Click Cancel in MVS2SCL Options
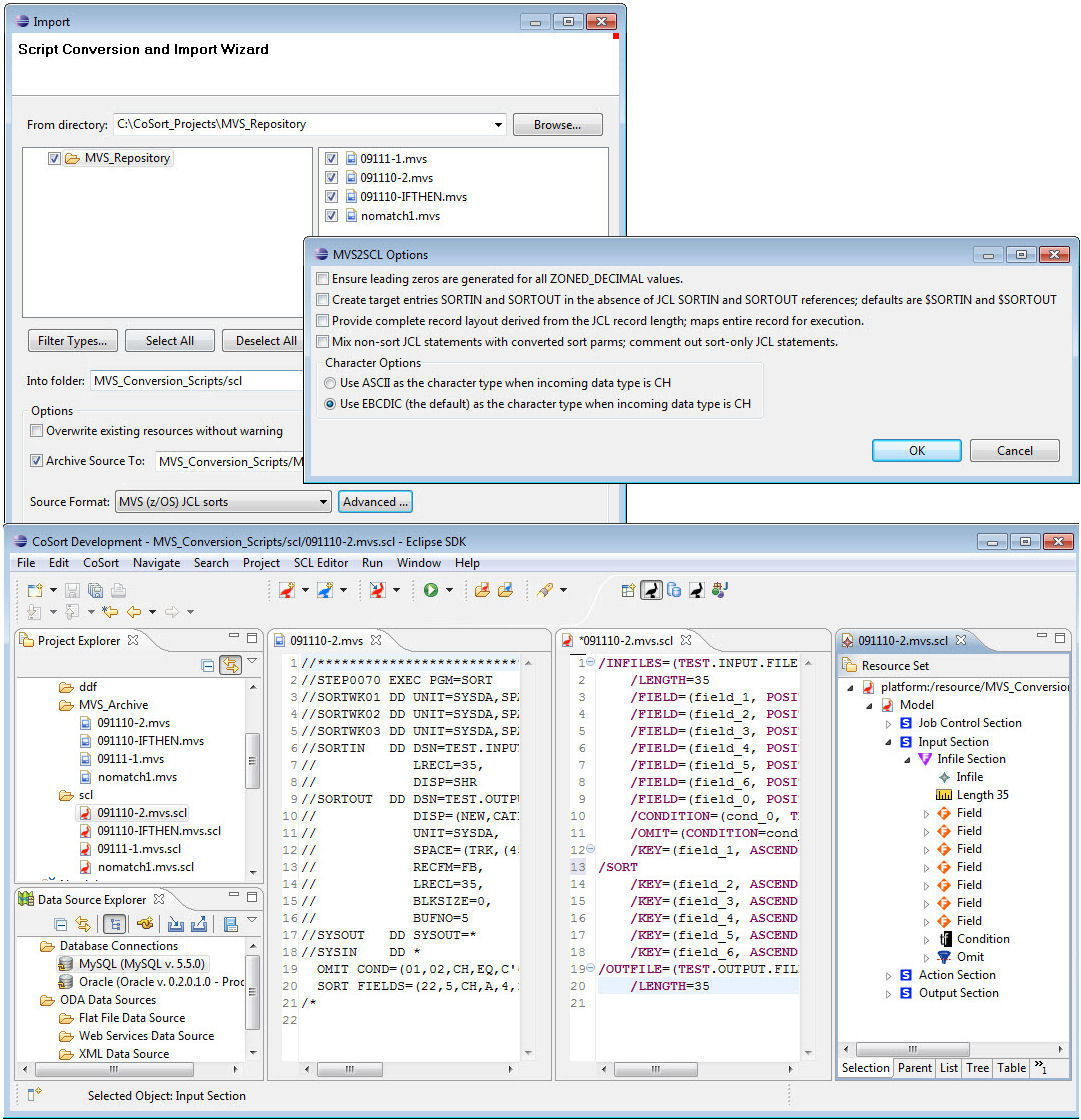Viewport: 1081px width, 1120px height. click(x=1015, y=451)
